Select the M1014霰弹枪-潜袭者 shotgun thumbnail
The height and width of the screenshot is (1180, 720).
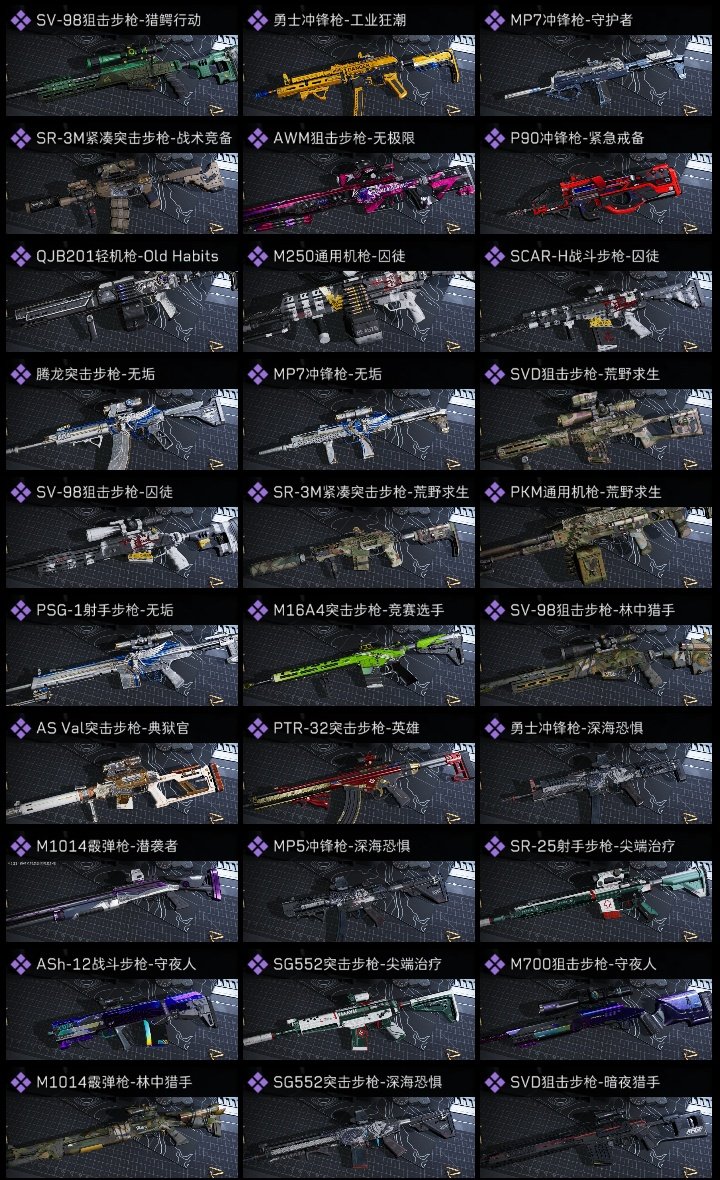122,902
